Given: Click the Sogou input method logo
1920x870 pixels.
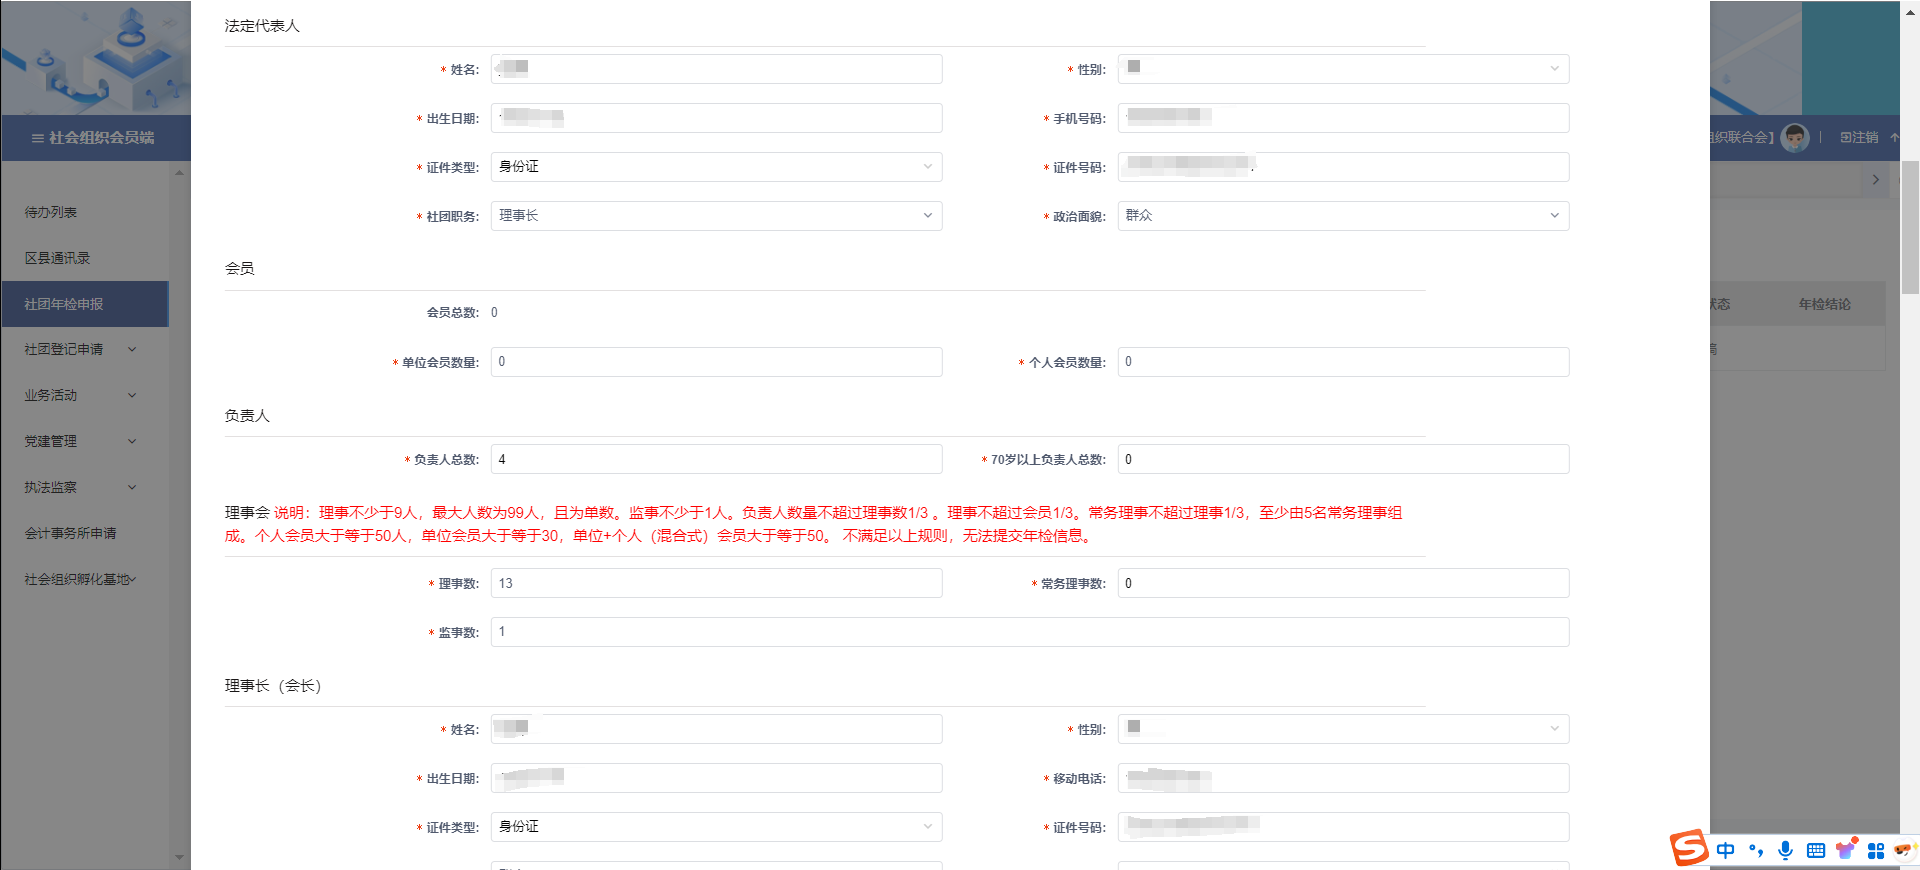Looking at the screenshot, I should 1689,848.
